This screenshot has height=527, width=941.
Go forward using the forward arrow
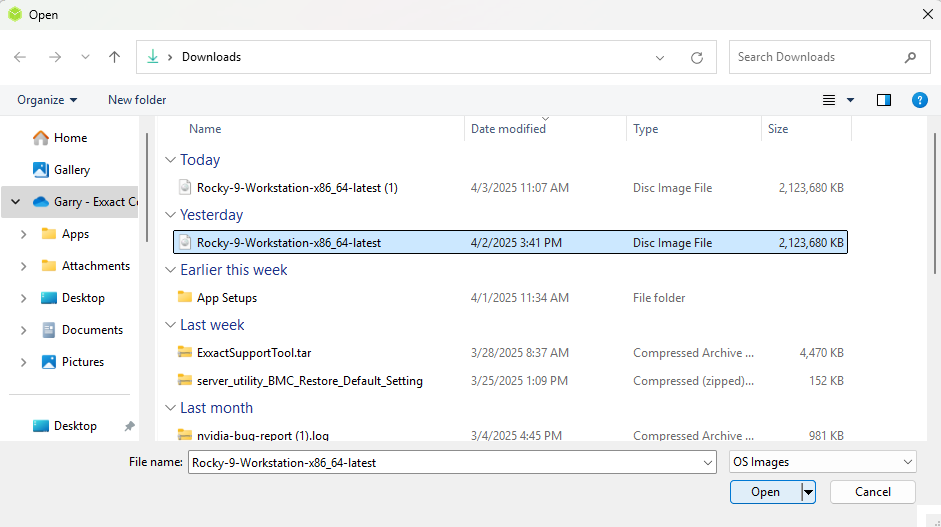click(x=55, y=57)
